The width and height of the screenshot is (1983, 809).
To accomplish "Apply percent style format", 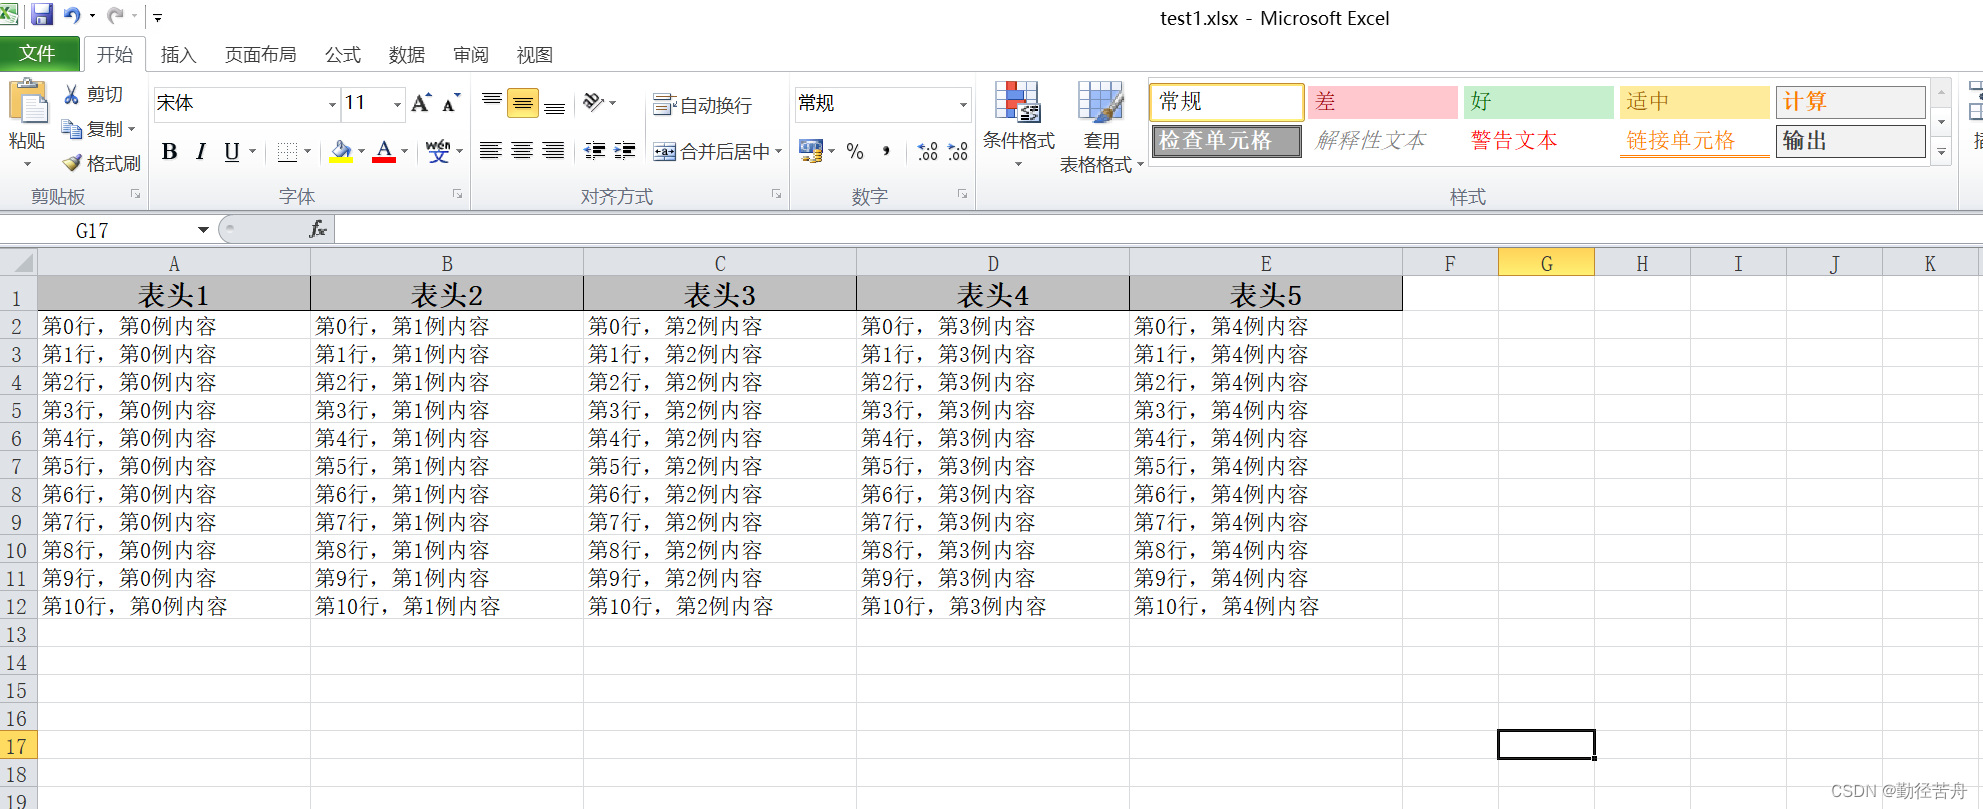I will [855, 151].
